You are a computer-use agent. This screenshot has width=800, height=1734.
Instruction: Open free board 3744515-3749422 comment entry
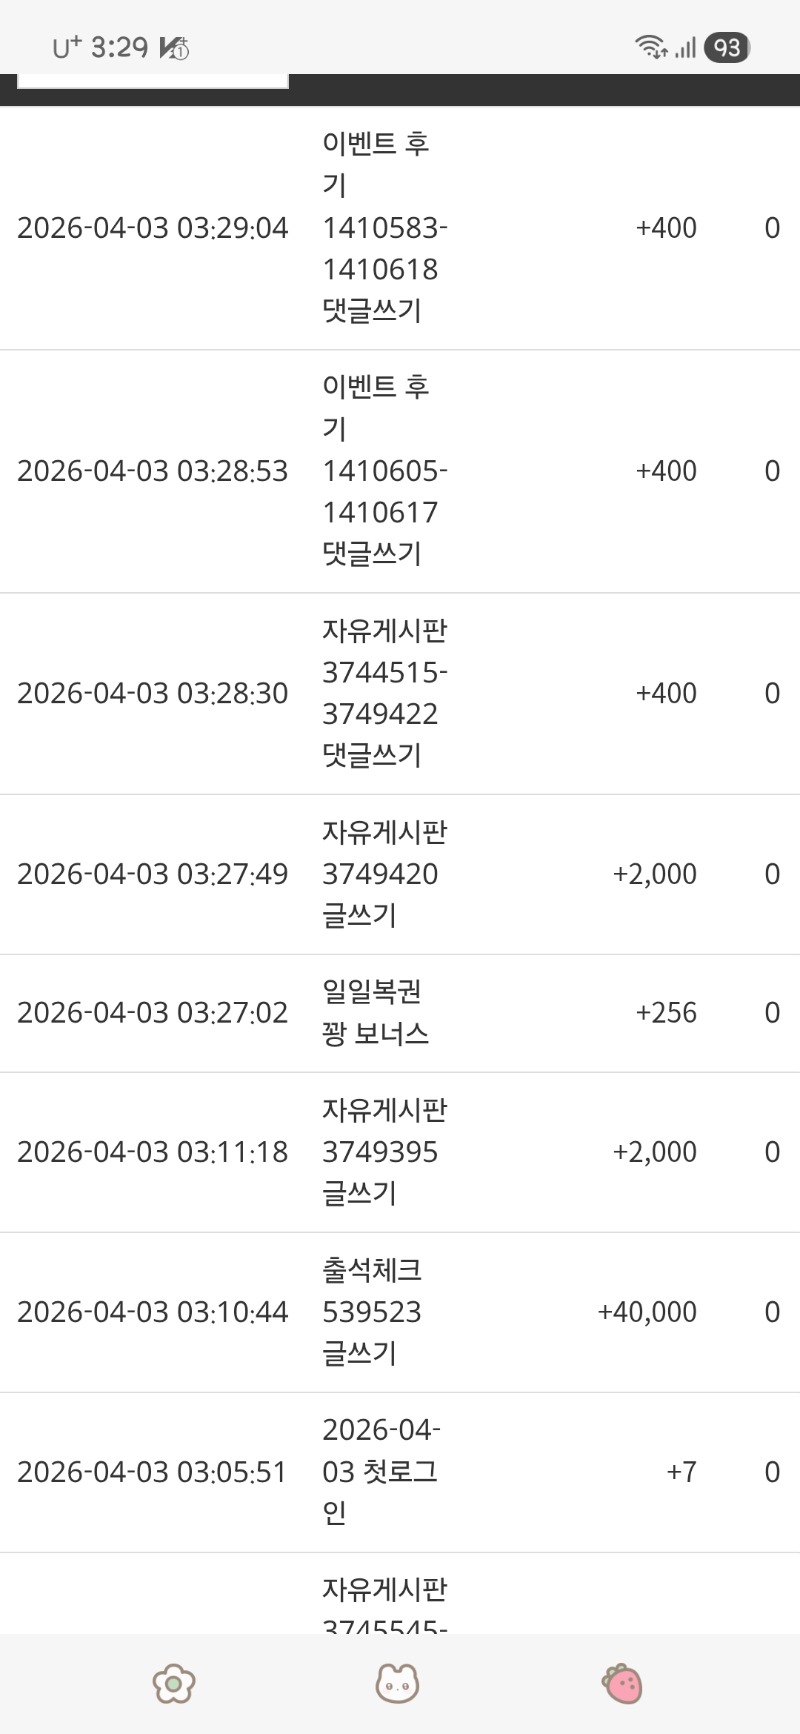click(x=384, y=693)
